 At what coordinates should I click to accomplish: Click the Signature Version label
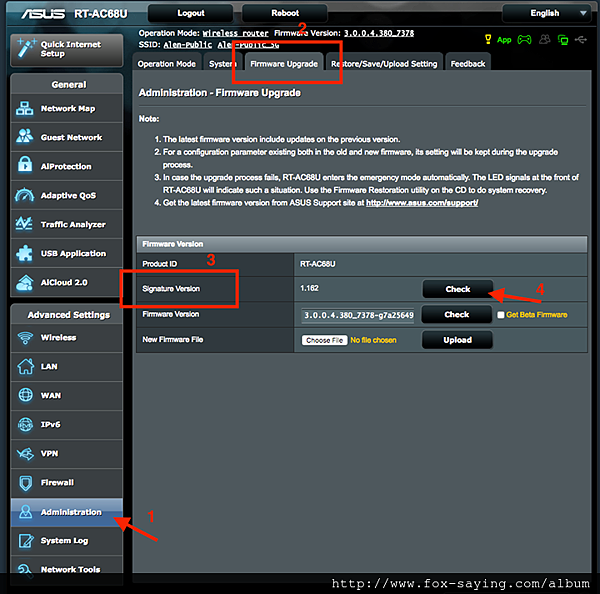(x=171, y=289)
